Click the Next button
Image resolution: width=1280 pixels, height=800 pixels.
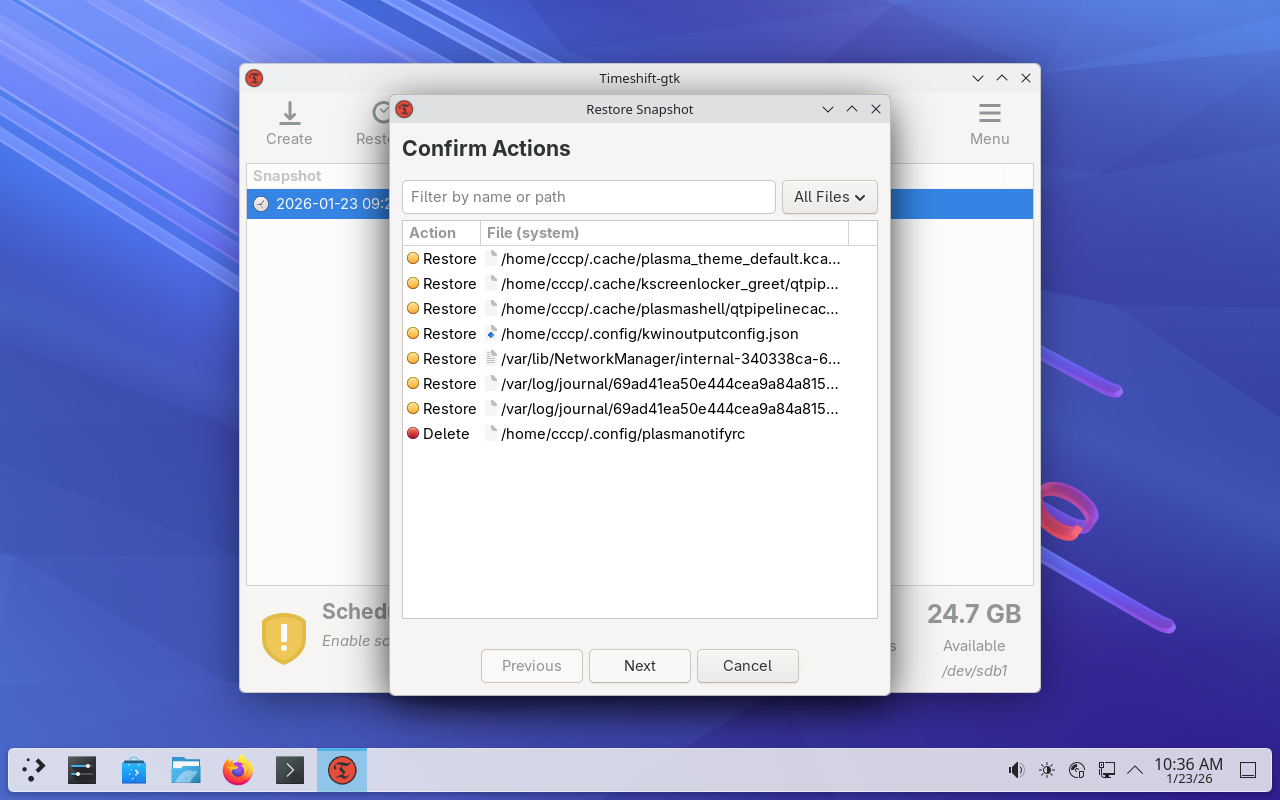tap(640, 666)
